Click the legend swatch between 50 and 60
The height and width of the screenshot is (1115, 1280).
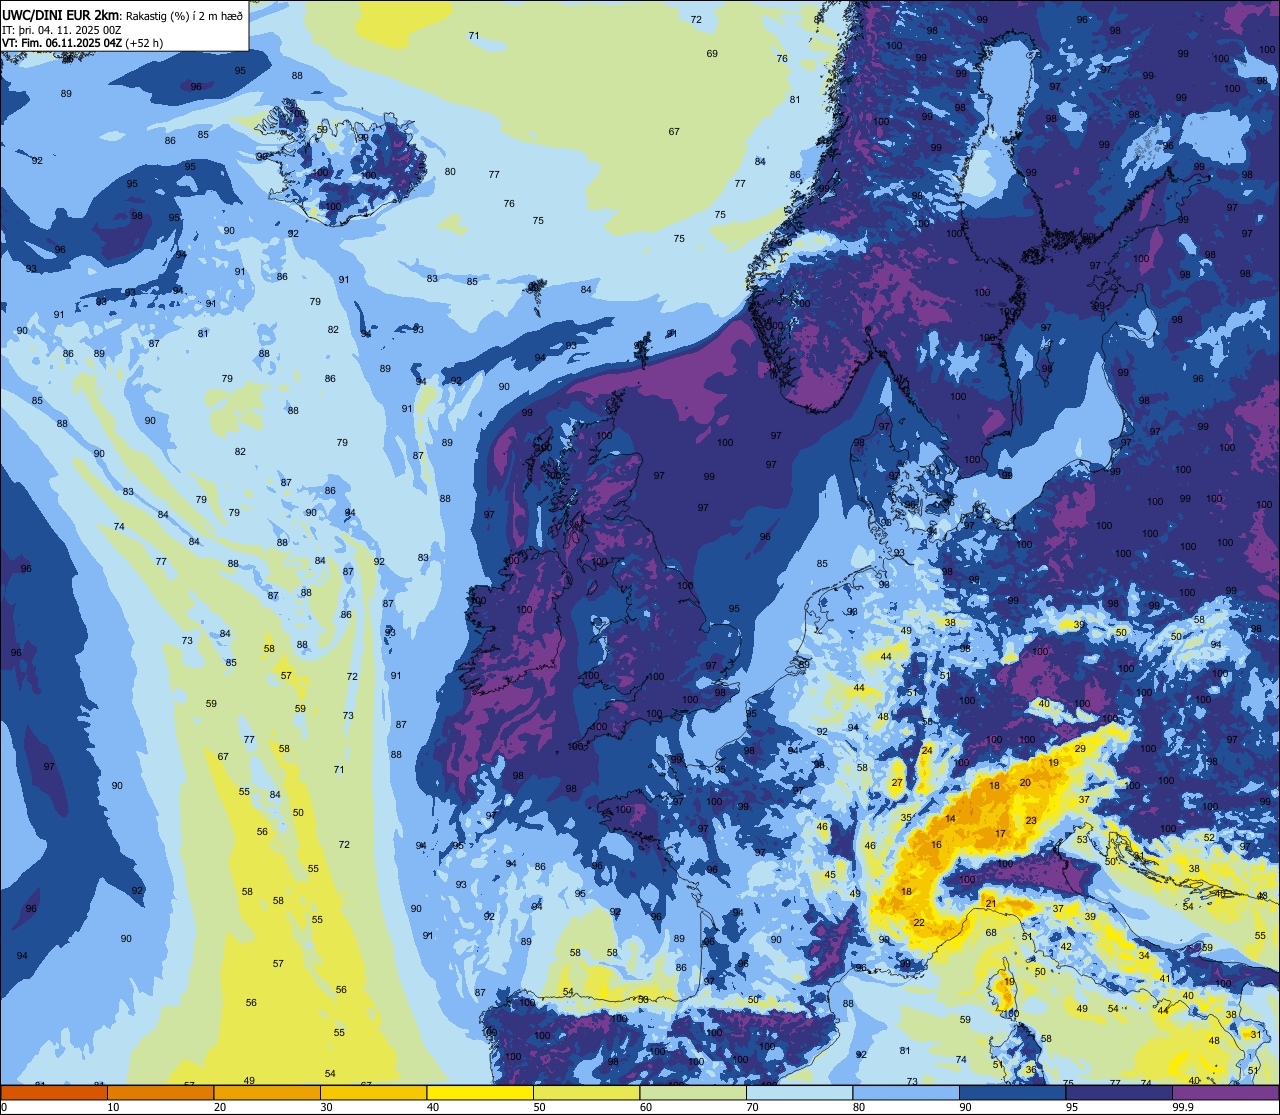[586, 1092]
